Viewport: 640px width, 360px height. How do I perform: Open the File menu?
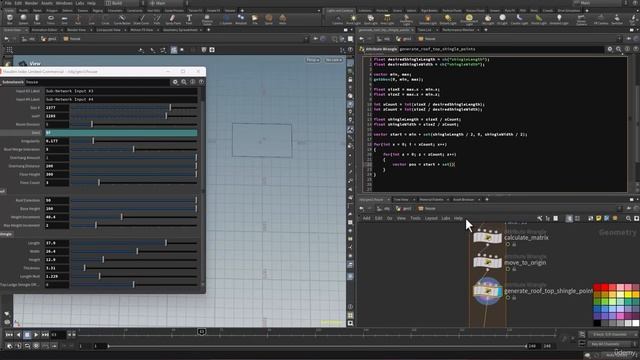(x=8, y=3)
